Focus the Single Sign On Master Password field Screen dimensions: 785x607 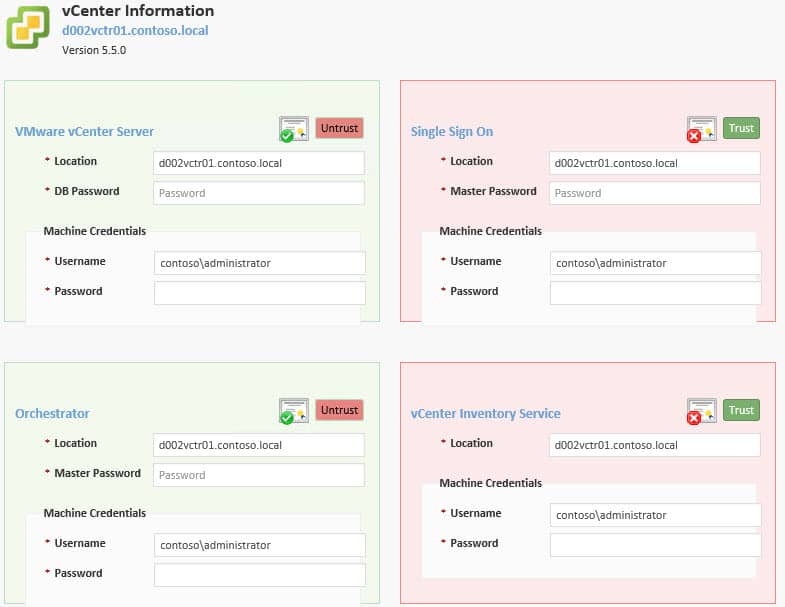coord(654,193)
